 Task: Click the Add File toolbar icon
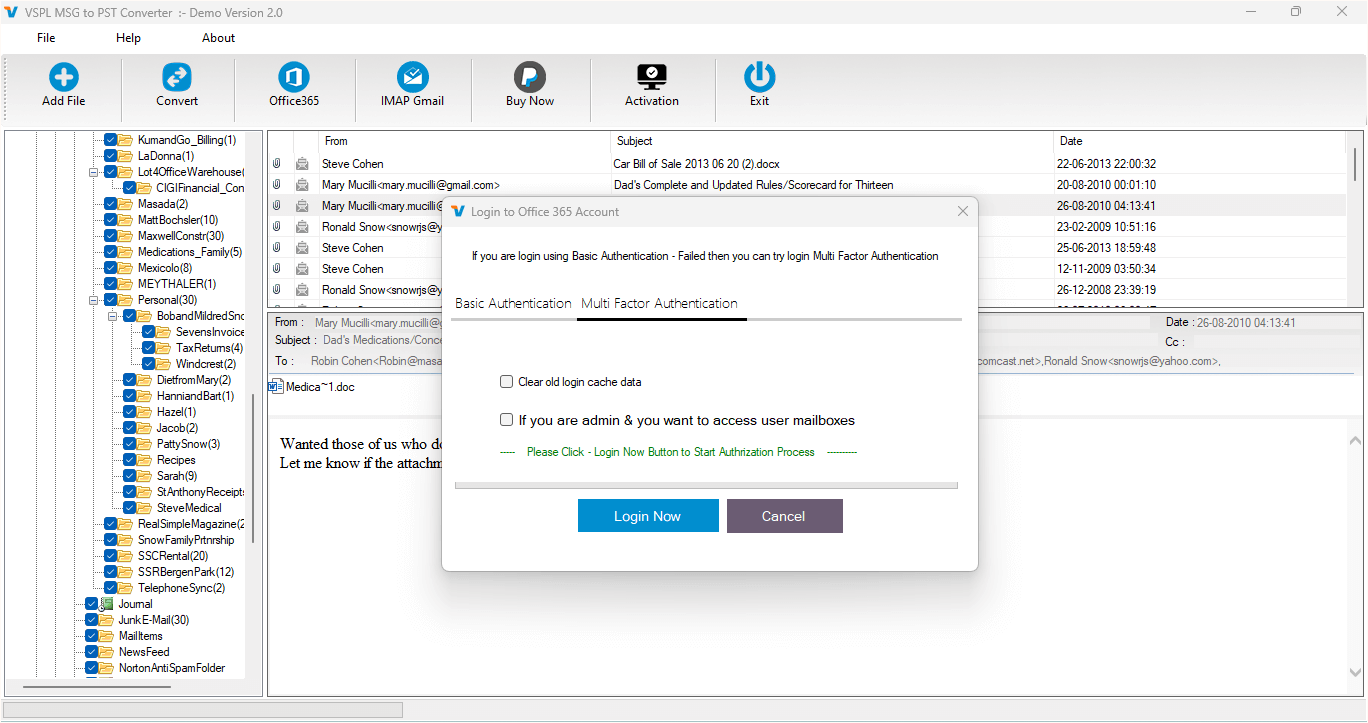pyautogui.click(x=63, y=77)
